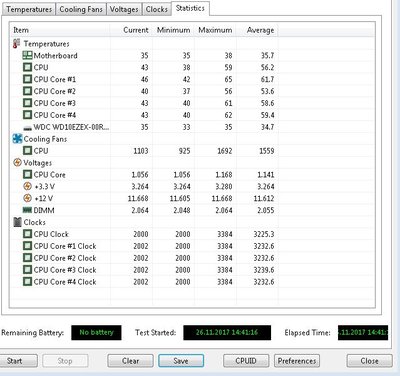Image resolution: width=400 pixels, height=376 pixels.
Task: Select the CPU fan speed row
Action: click(144, 151)
